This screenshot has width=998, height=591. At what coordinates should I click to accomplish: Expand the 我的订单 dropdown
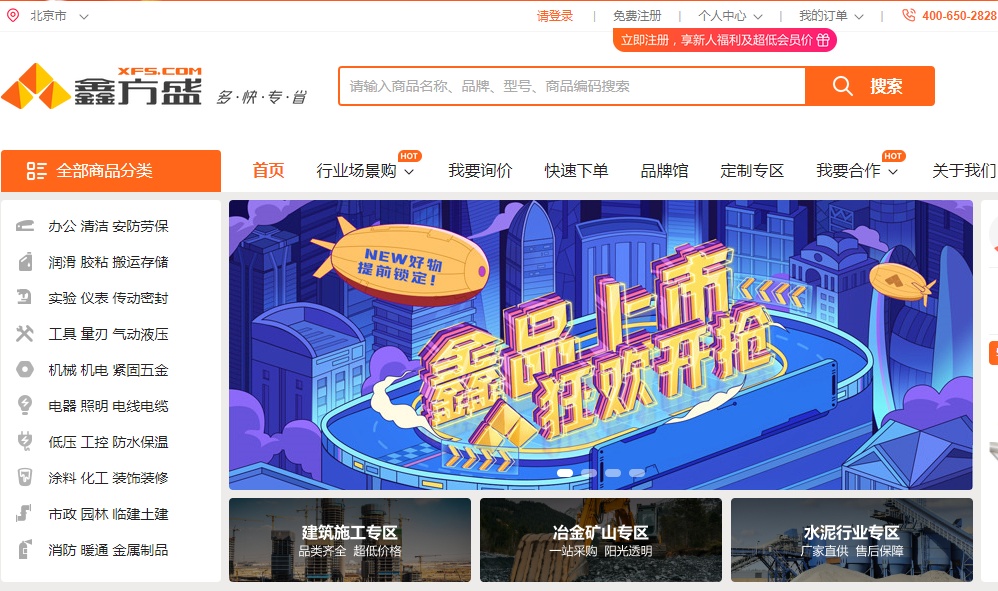tap(831, 16)
